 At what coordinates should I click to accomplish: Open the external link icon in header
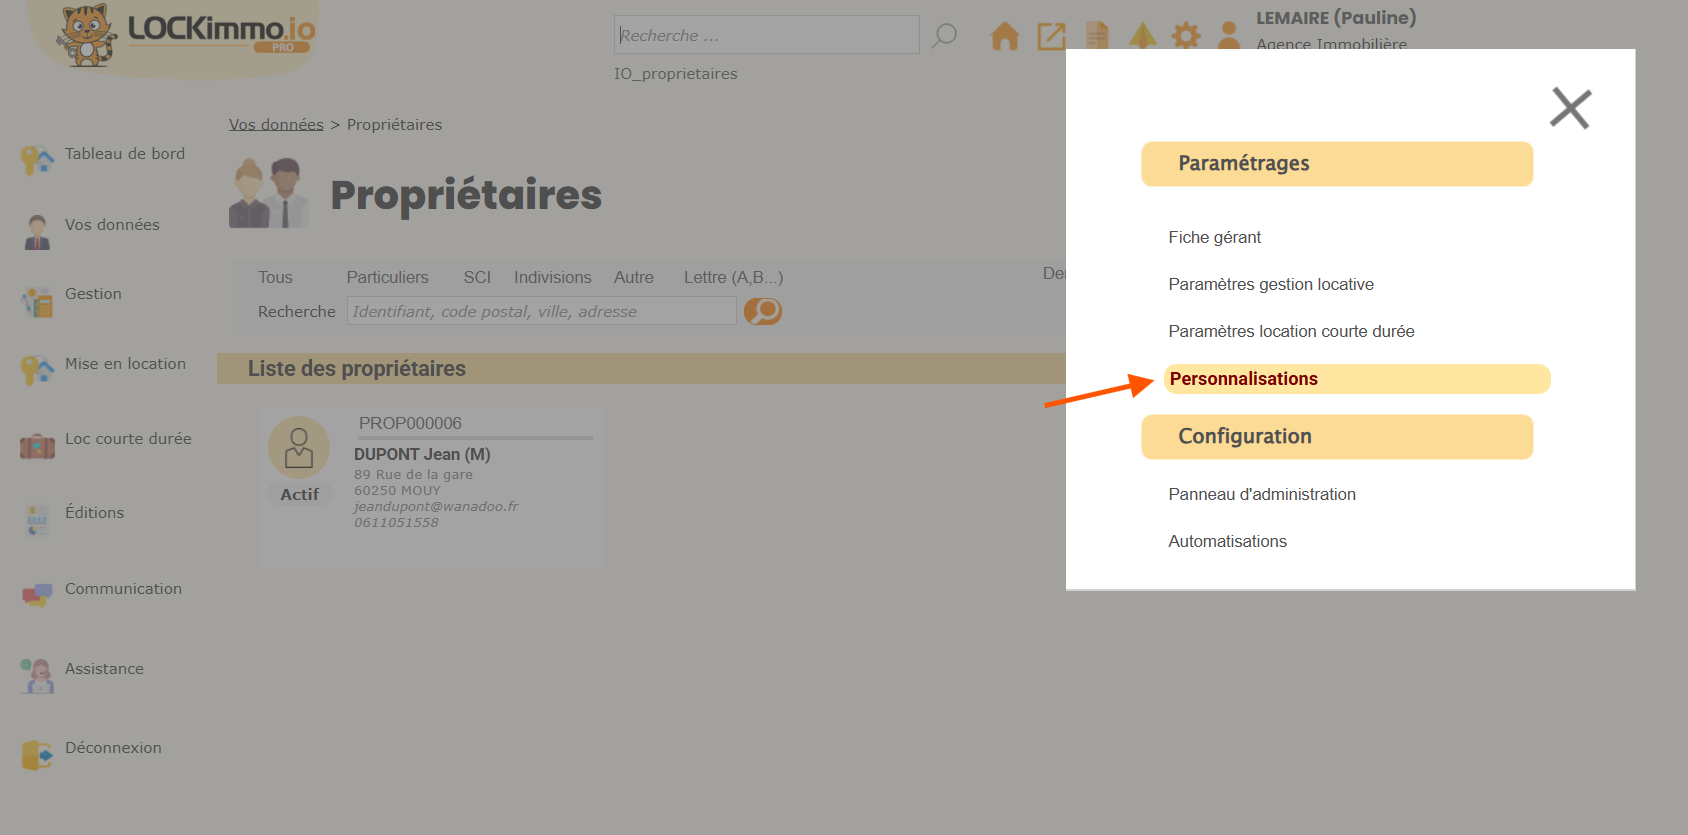coord(1051,37)
